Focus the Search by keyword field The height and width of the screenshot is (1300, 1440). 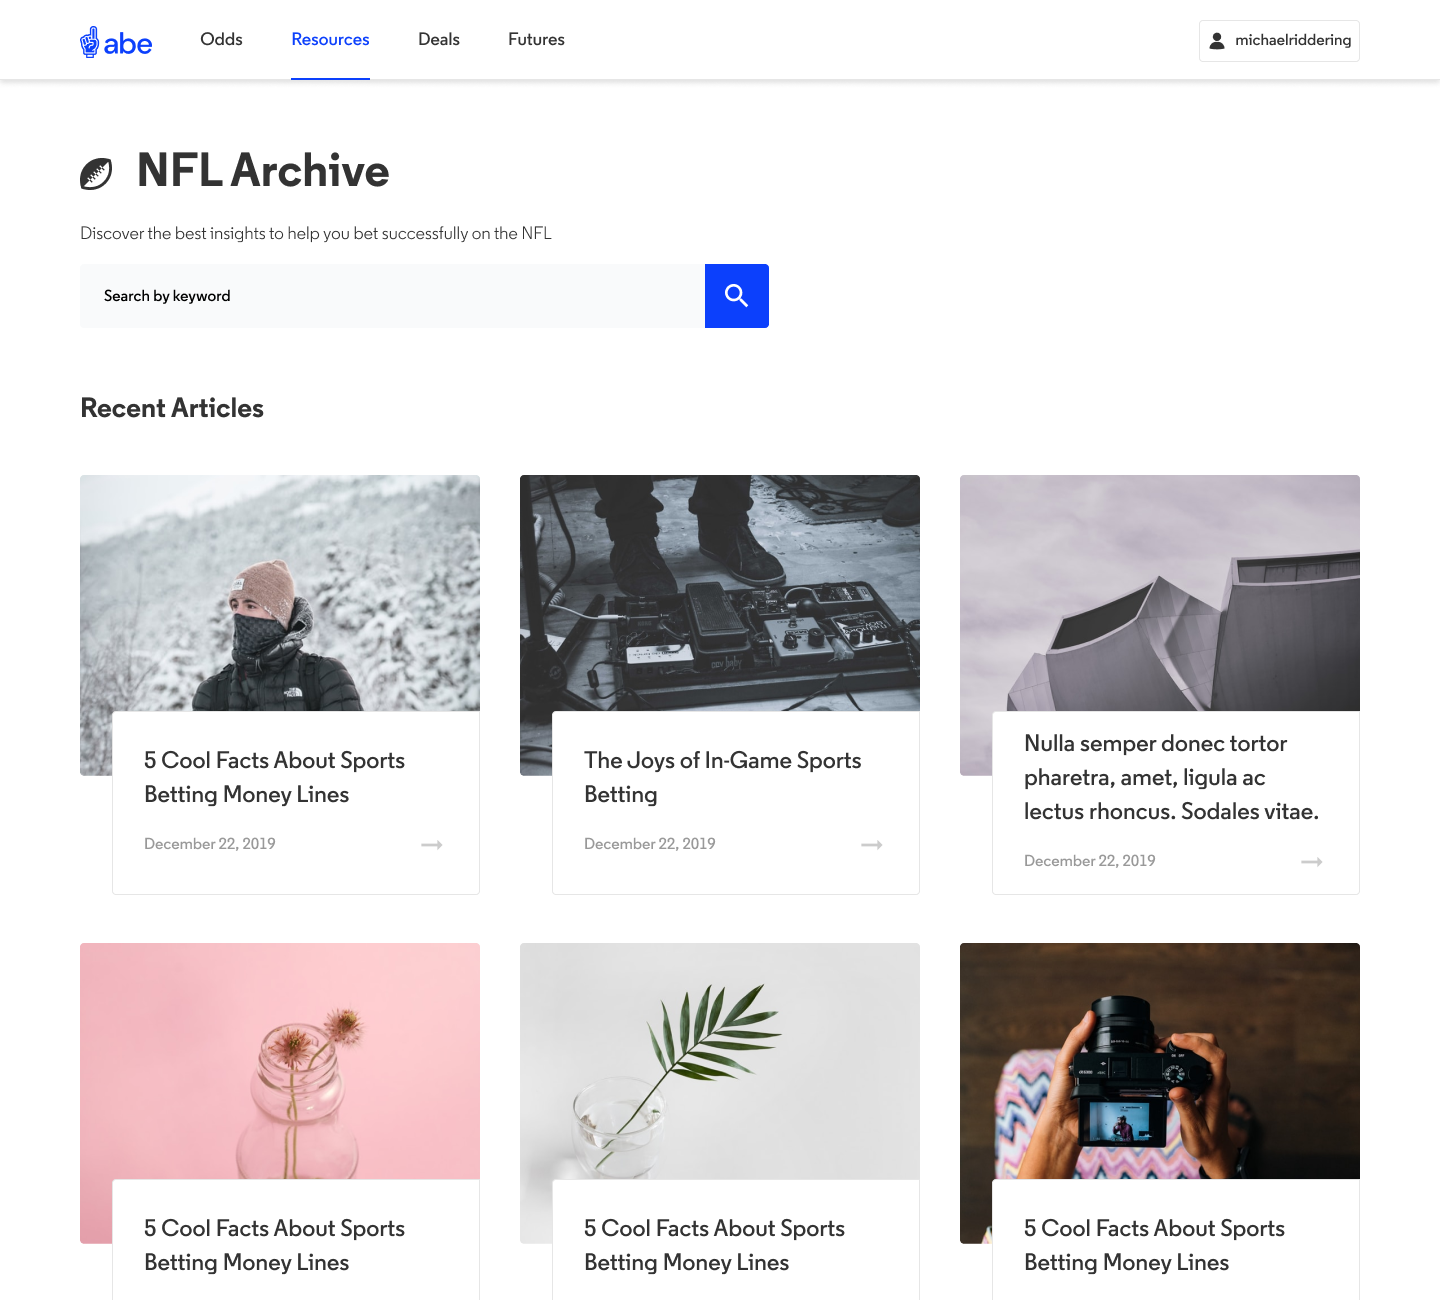point(392,296)
